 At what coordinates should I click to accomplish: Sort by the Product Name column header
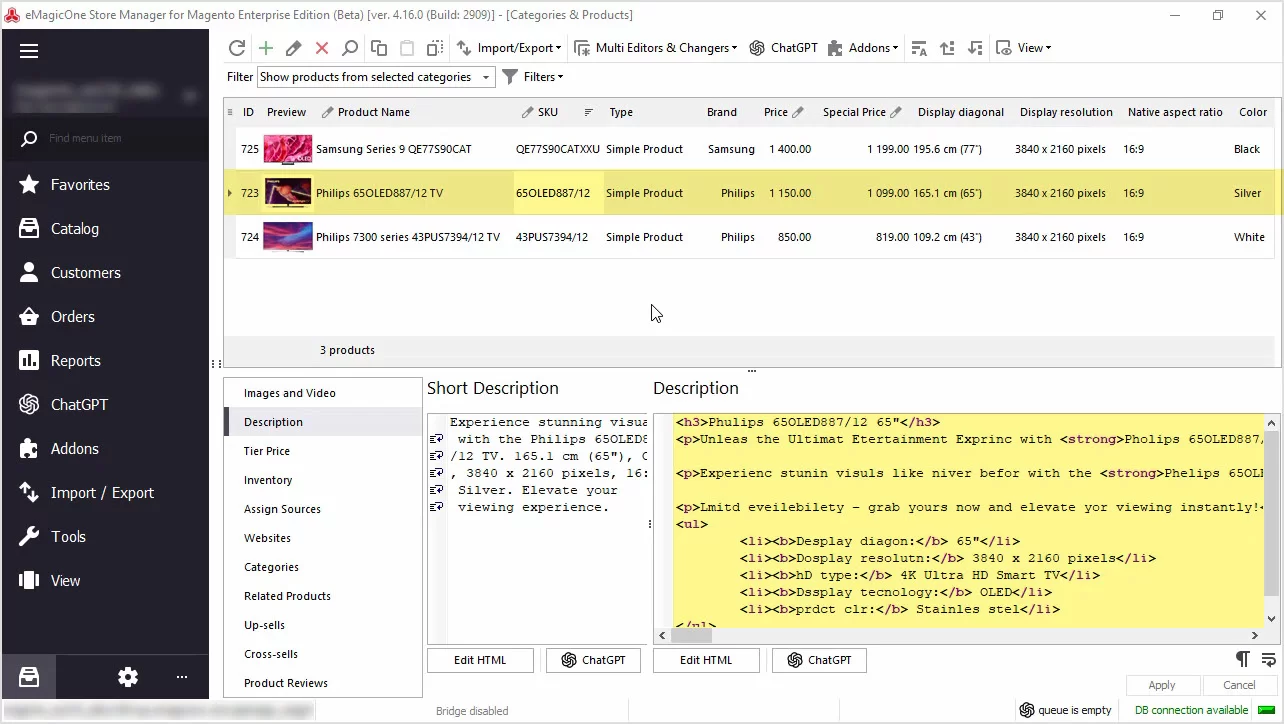[374, 112]
